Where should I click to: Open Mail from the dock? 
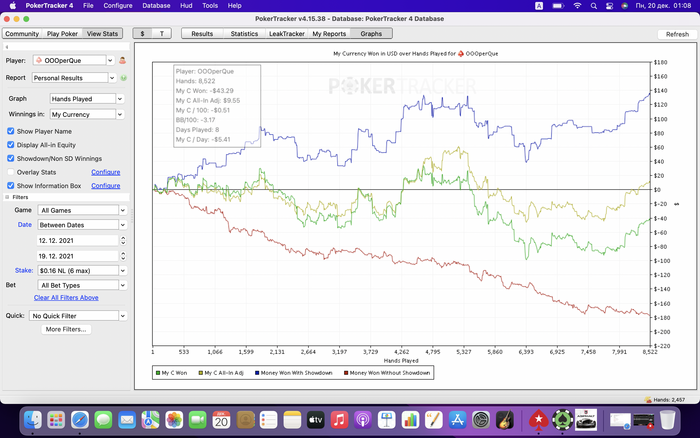click(x=127, y=420)
